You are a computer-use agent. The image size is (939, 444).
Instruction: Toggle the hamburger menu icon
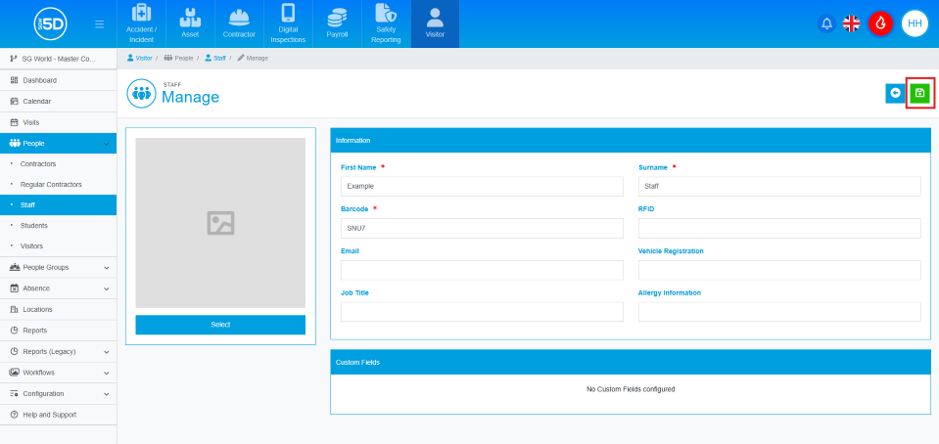click(x=99, y=24)
